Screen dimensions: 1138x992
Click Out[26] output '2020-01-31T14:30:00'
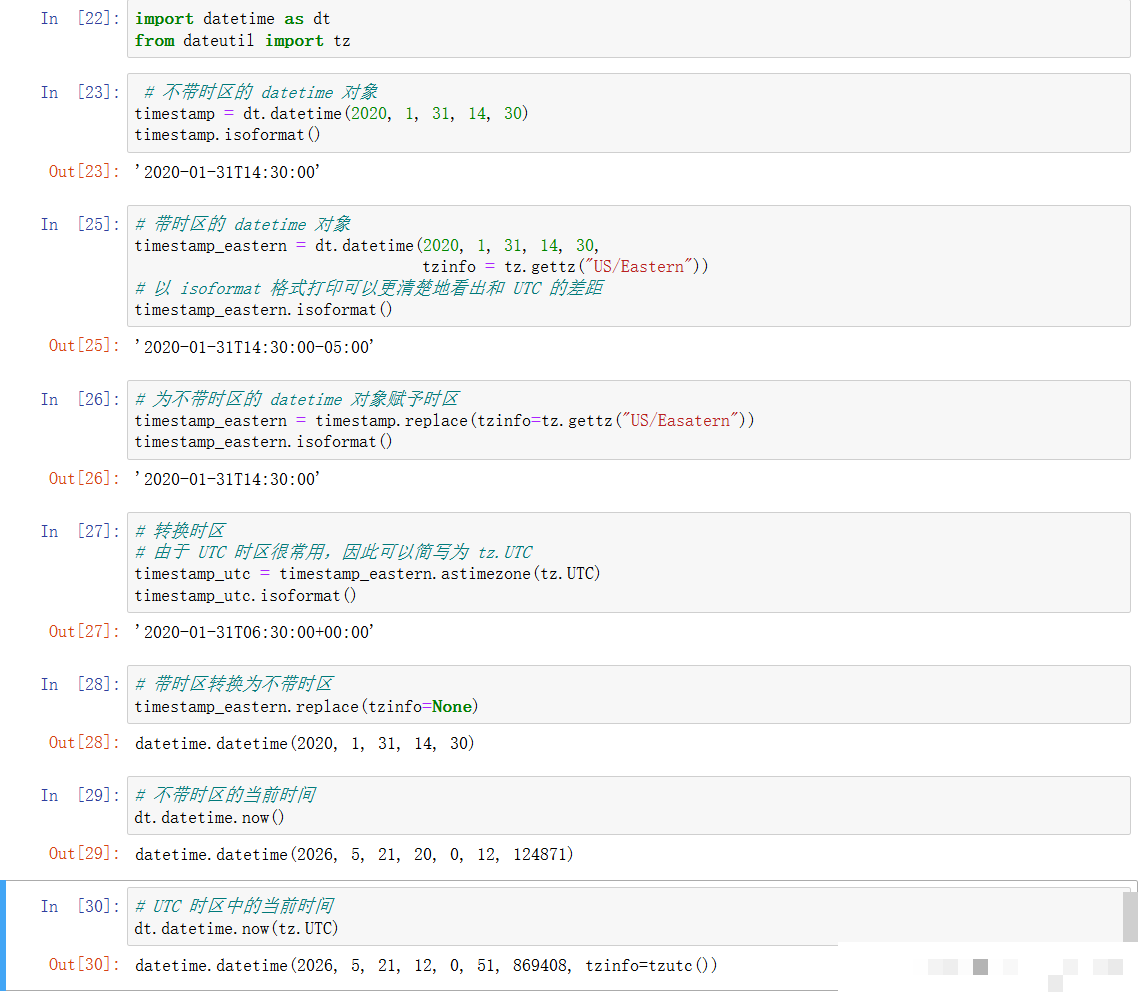coord(227,480)
